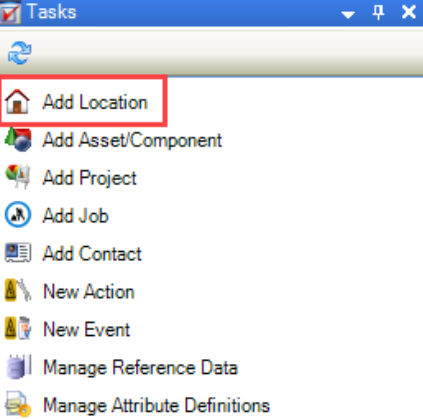The height and width of the screenshot is (419, 423).
Task: Click the Manage Reference Data database icon
Action: coord(19,367)
